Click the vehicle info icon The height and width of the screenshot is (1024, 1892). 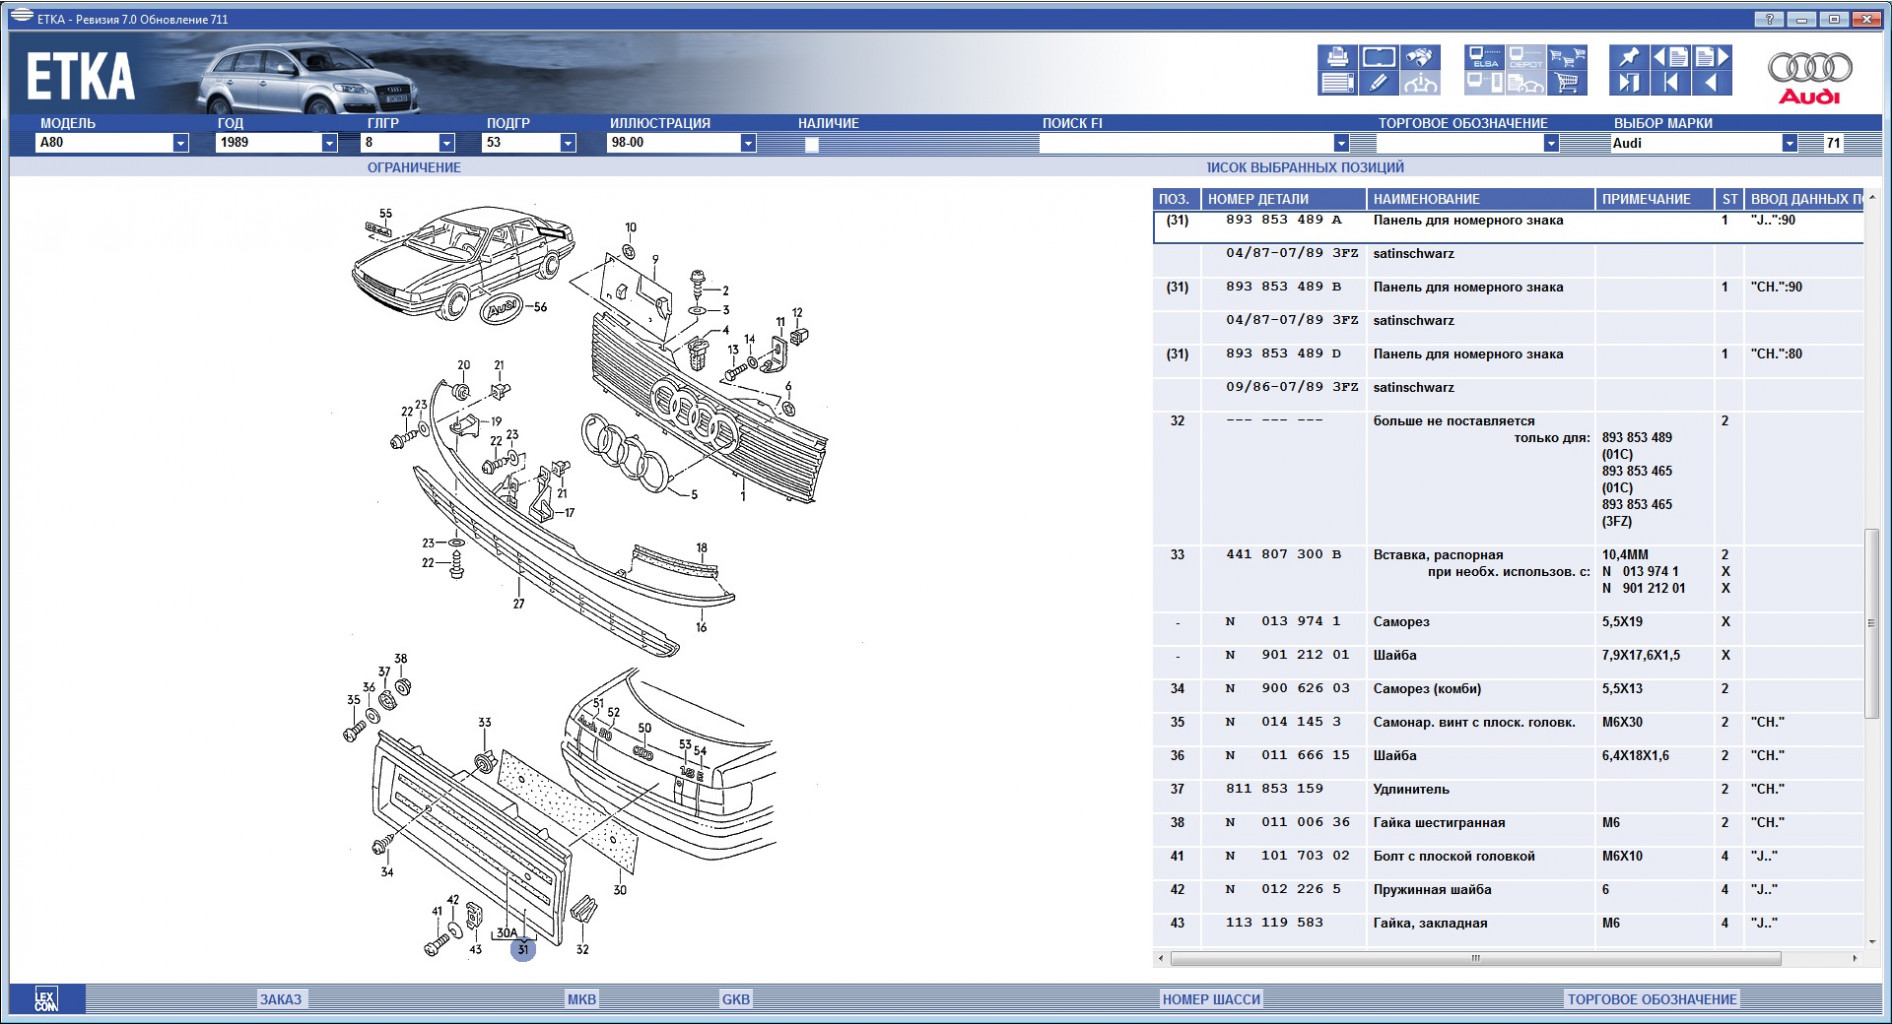(1419, 83)
